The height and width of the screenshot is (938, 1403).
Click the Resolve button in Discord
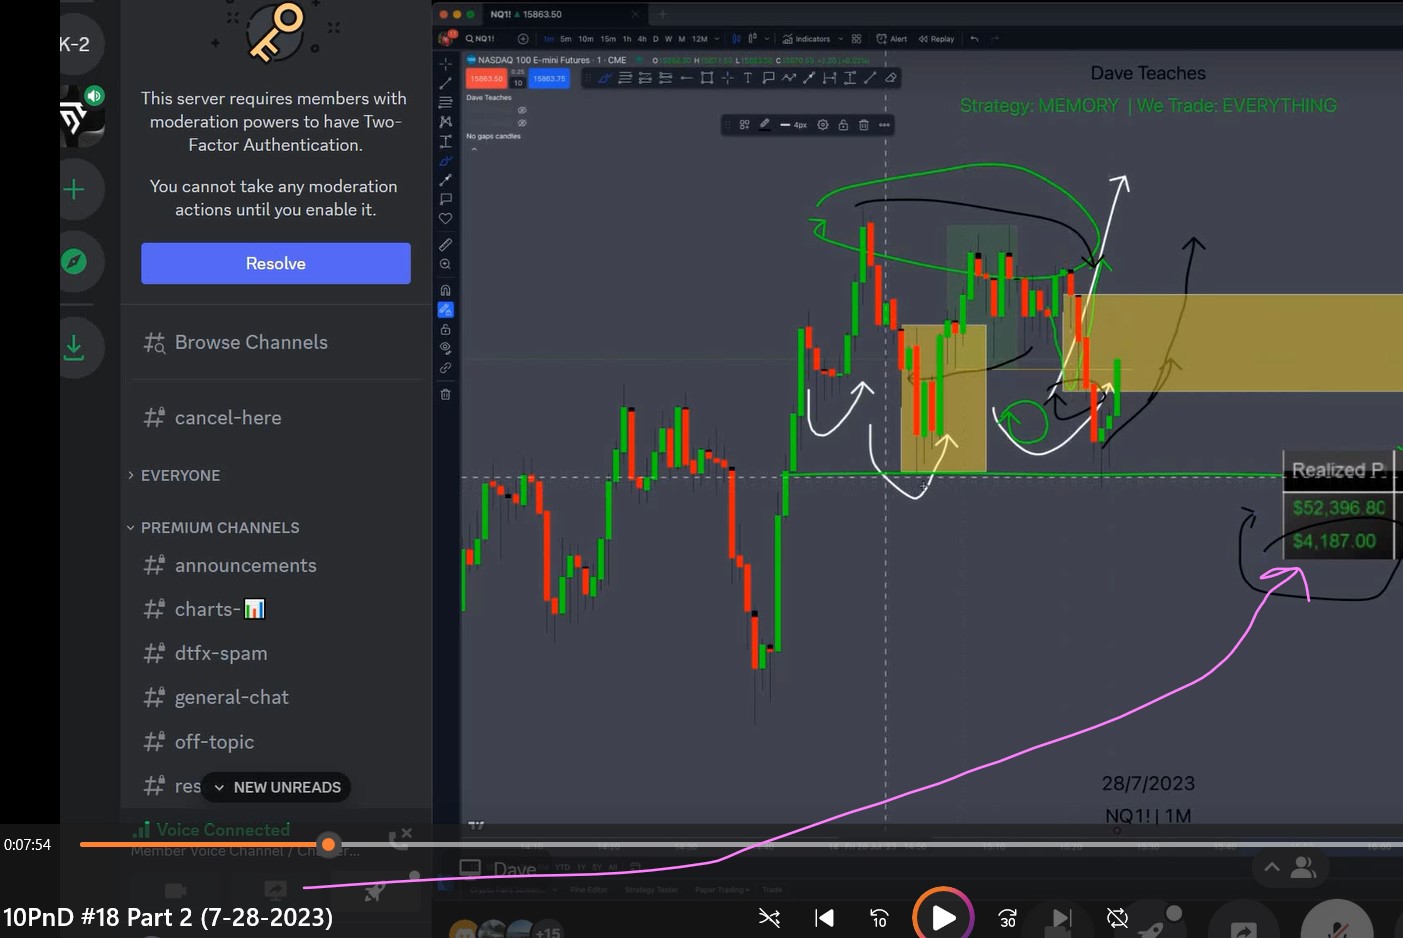click(276, 263)
